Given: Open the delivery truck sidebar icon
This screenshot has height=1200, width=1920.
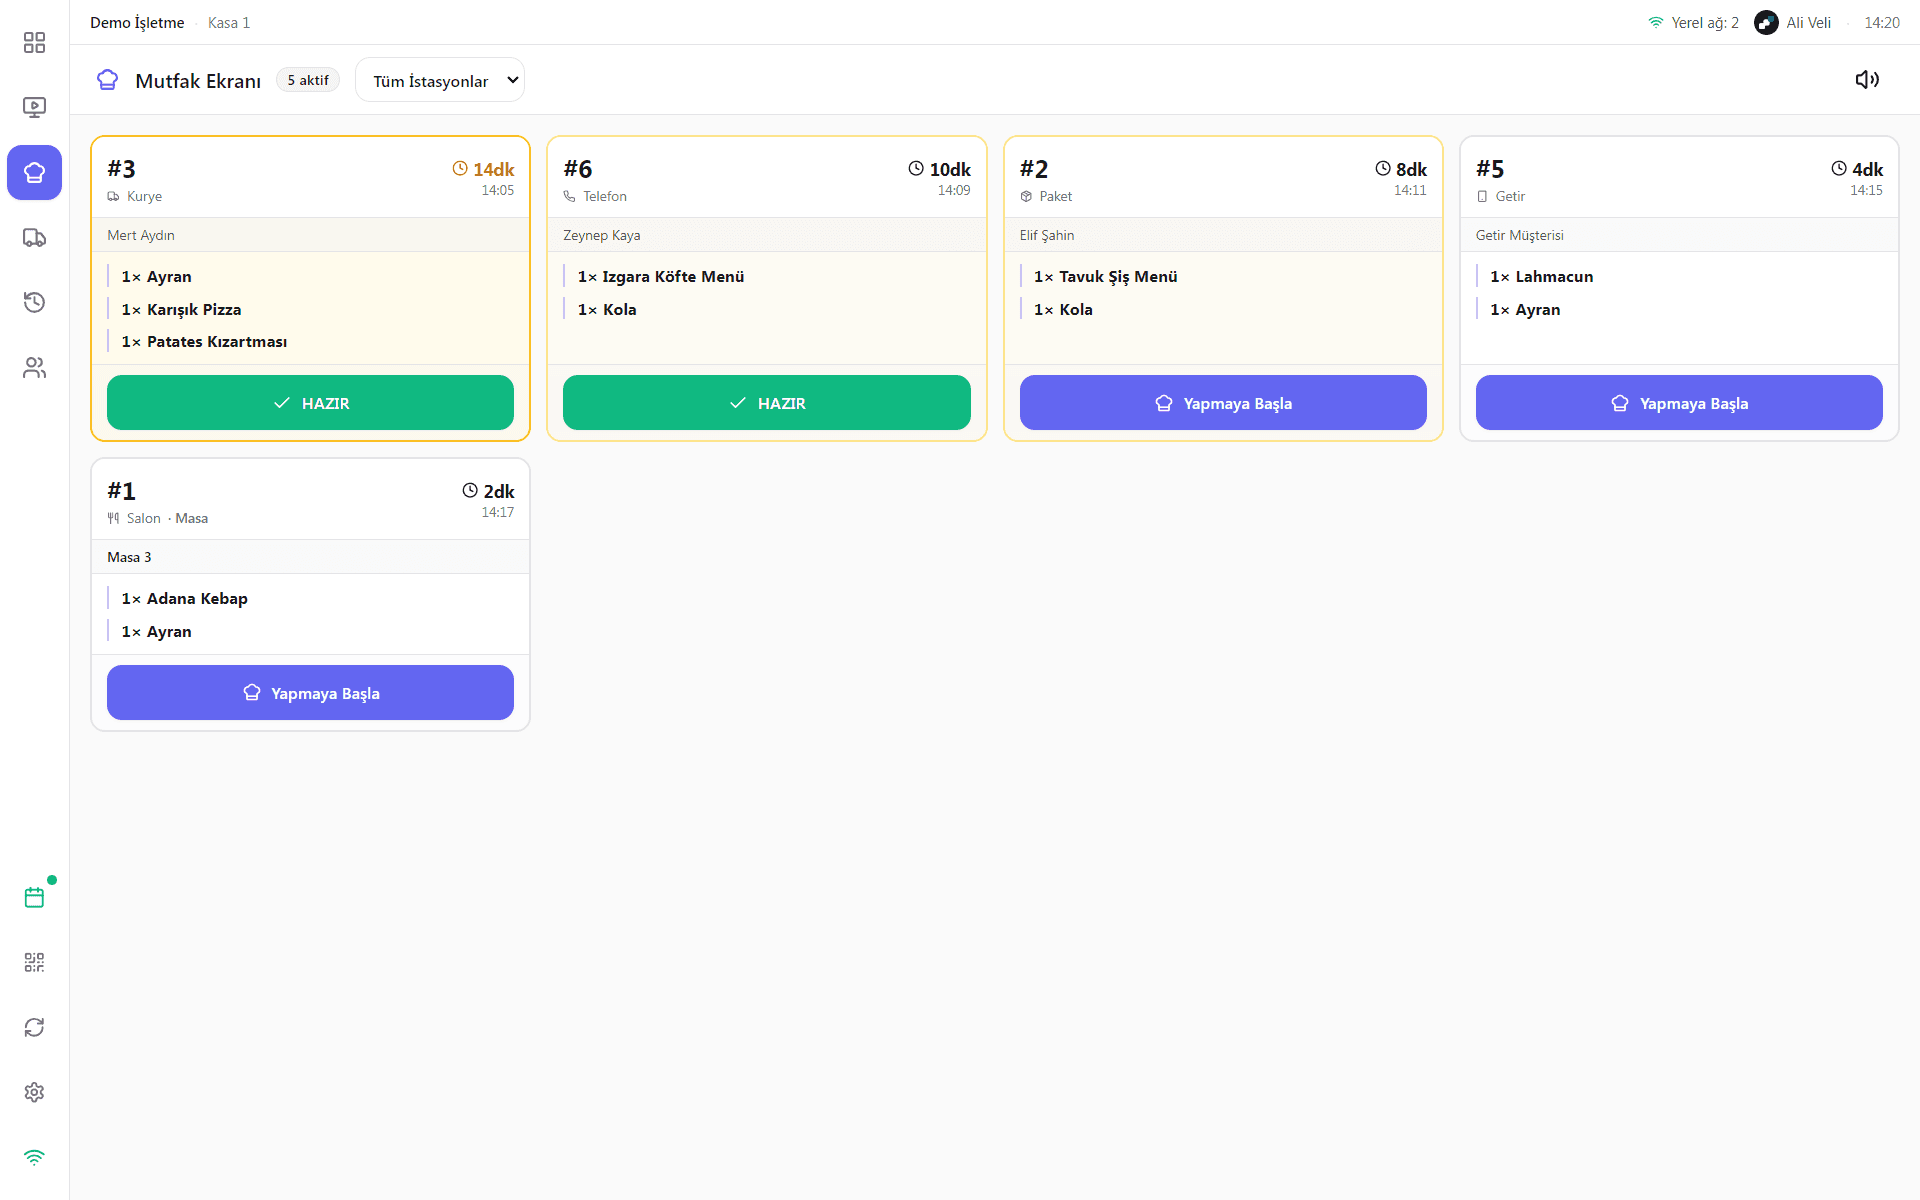Looking at the screenshot, I should point(34,237).
